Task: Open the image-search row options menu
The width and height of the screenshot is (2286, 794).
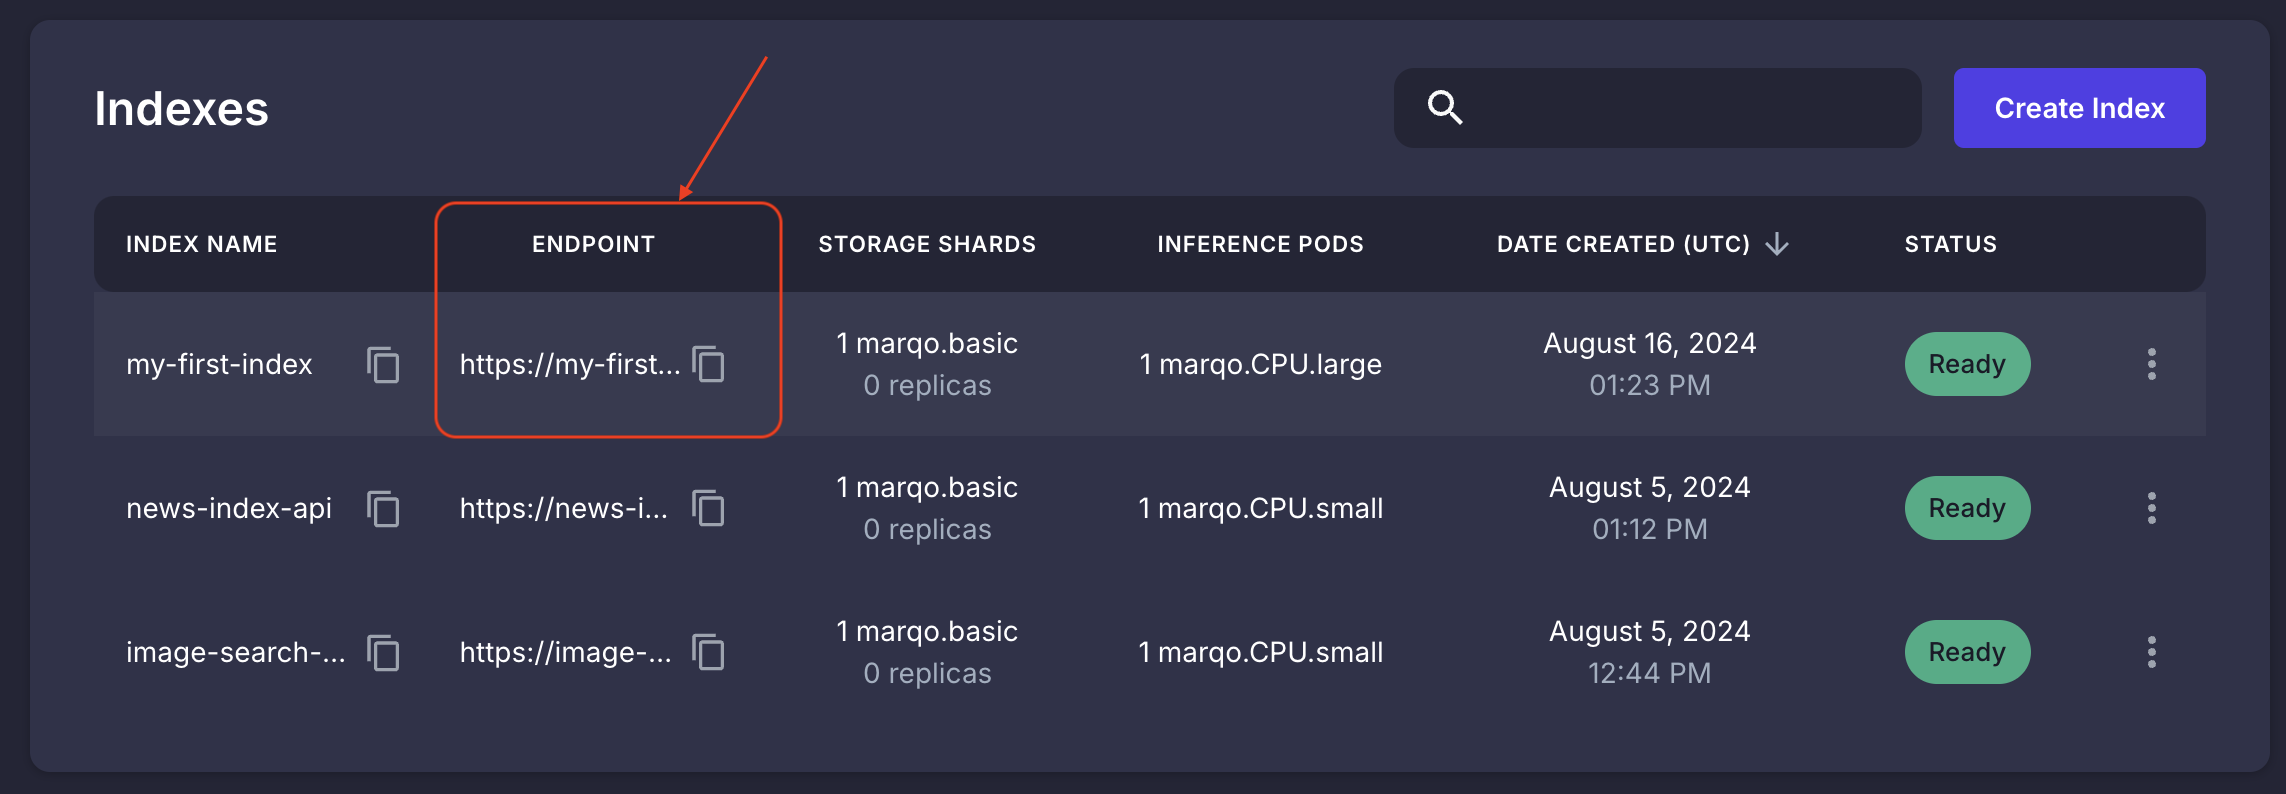Action: (x=2151, y=652)
